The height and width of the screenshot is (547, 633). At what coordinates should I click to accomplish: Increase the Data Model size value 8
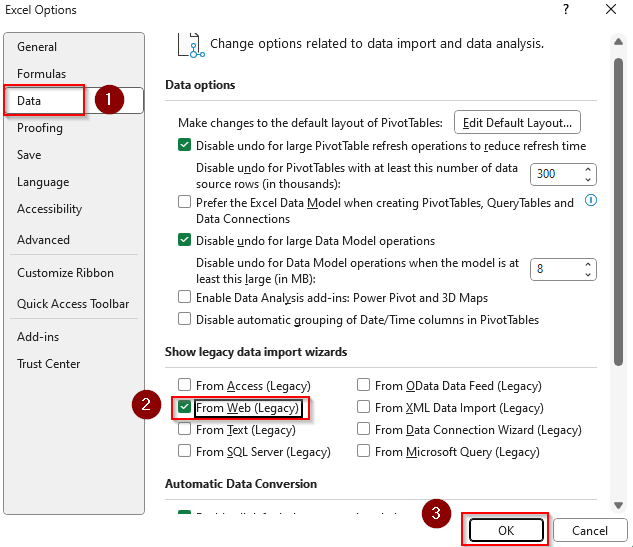[x=588, y=264]
